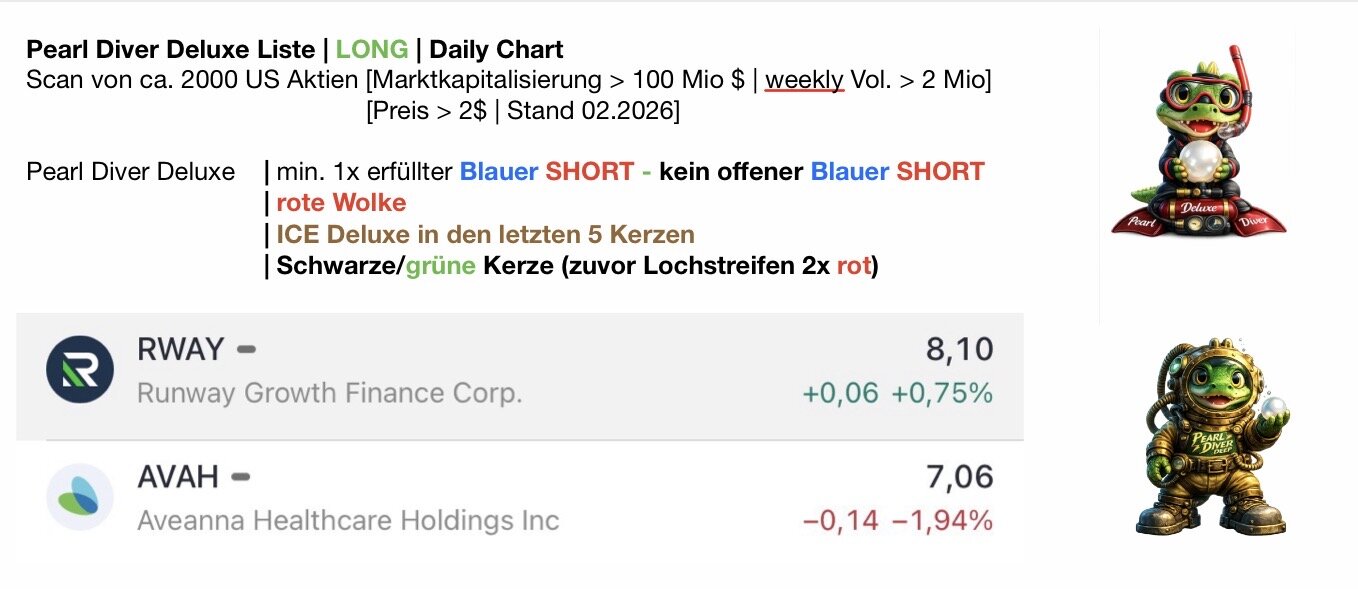Open the Aveanna Healthcare Holdings Inc name
Image resolution: width=1358 pixels, height=589 pixels.
(347, 521)
